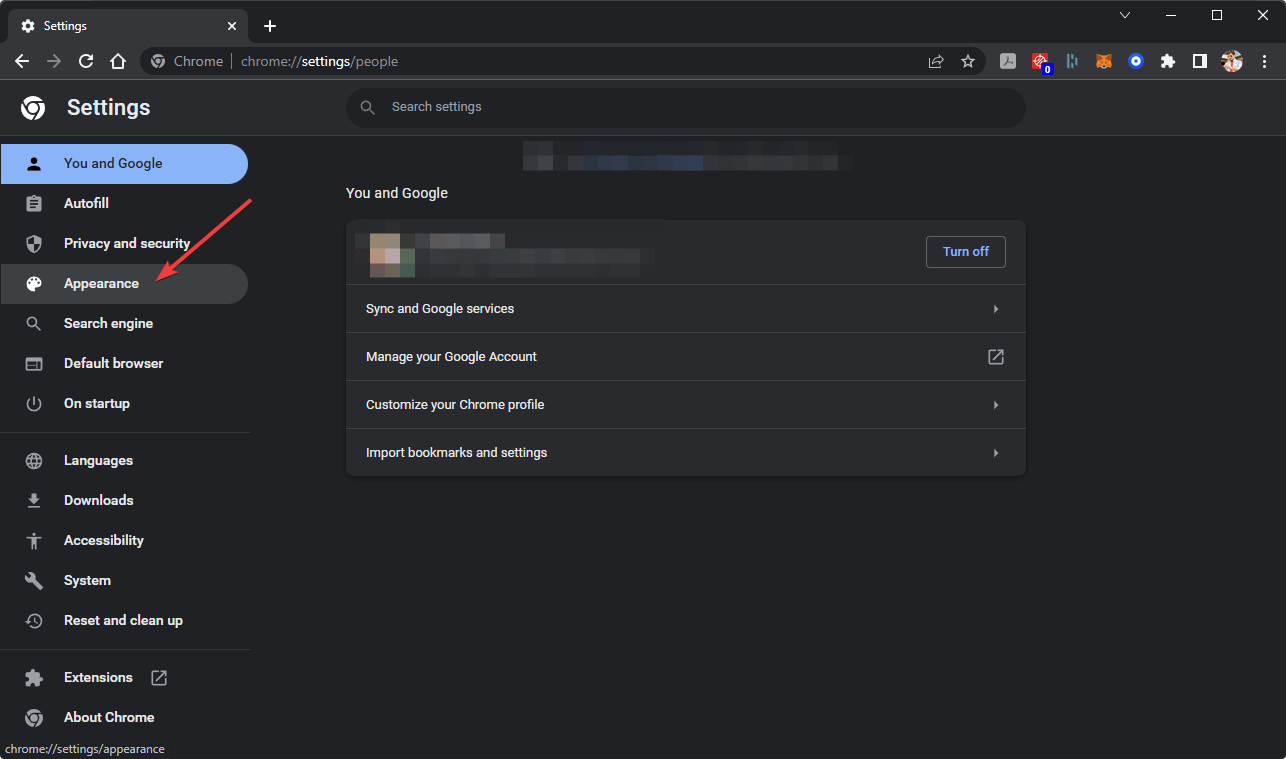Open the blue circular extension icon

click(1136, 61)
